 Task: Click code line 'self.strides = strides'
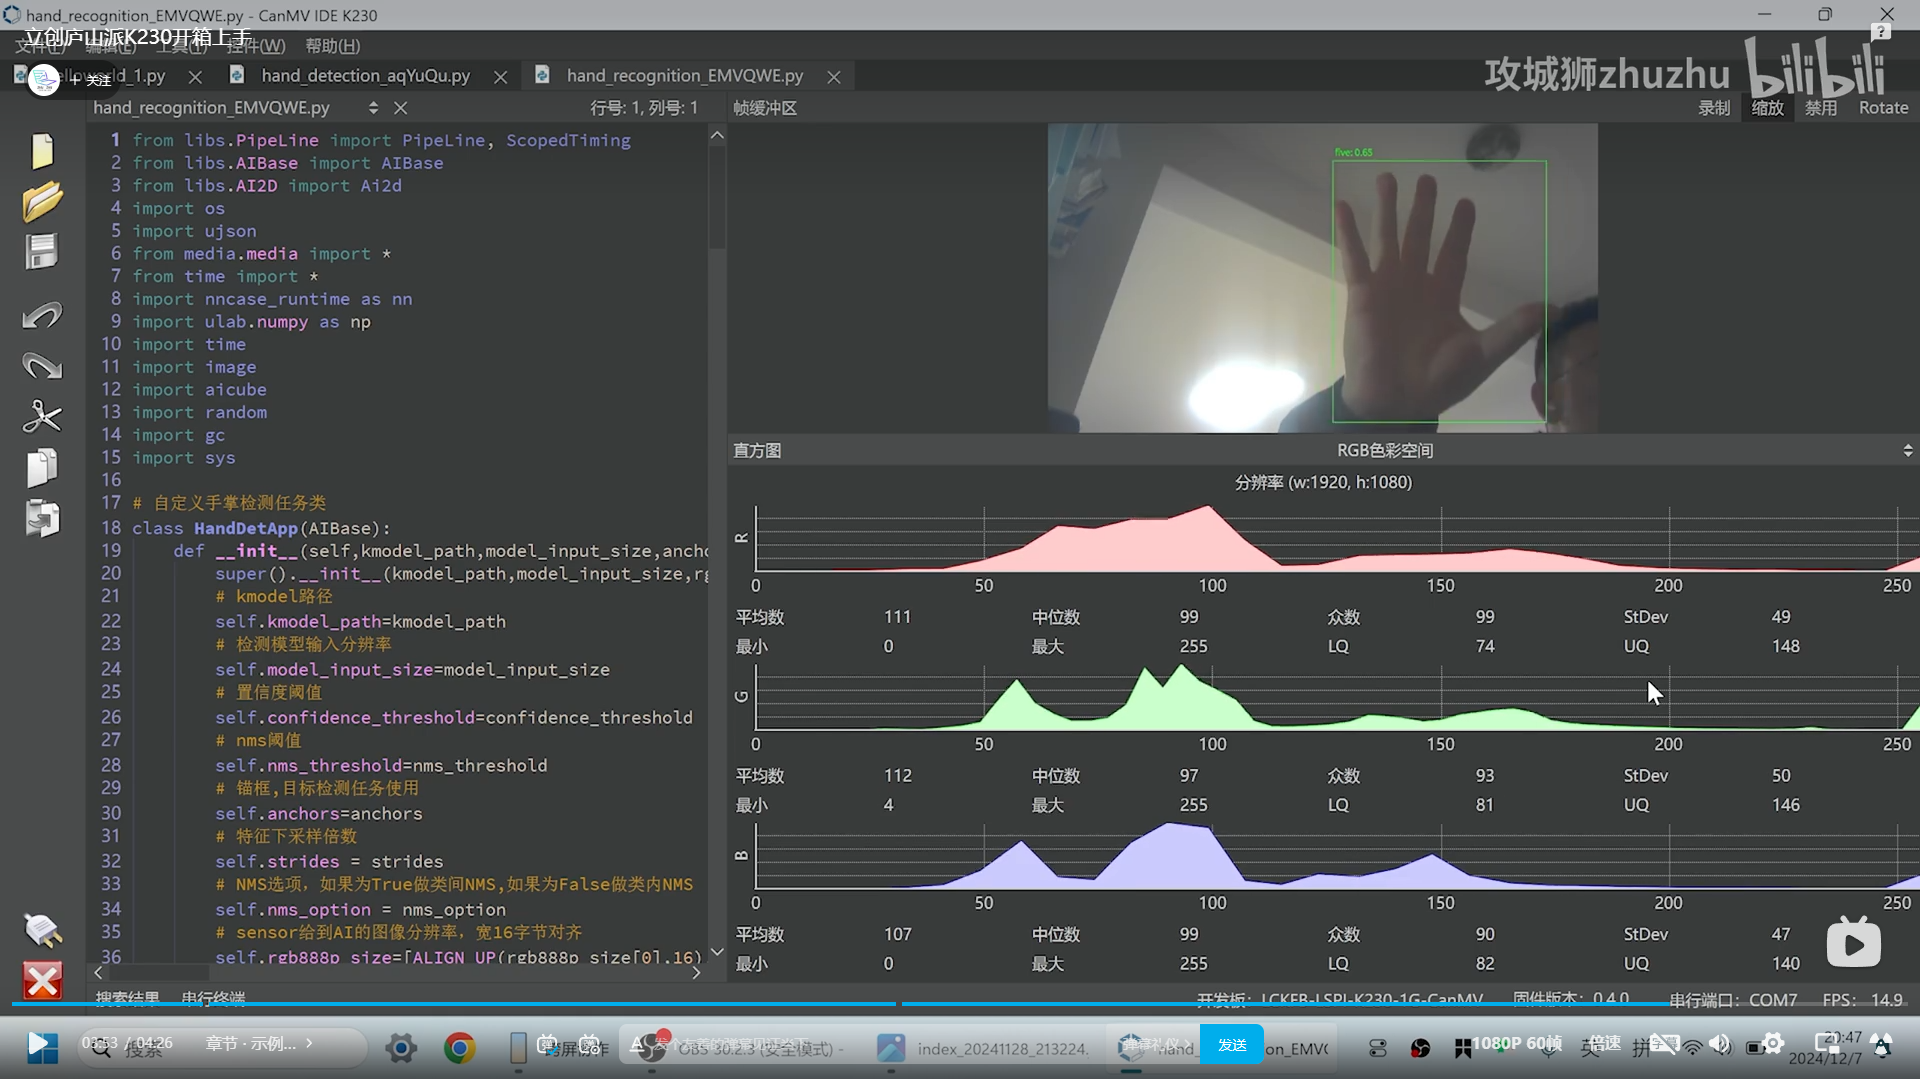click(x=329, y=862)
